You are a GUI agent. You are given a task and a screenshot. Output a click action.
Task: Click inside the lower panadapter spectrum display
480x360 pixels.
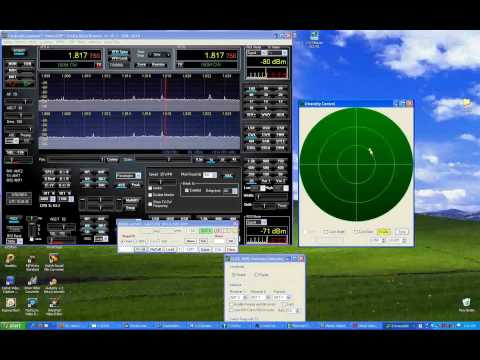tap(139, 131)
